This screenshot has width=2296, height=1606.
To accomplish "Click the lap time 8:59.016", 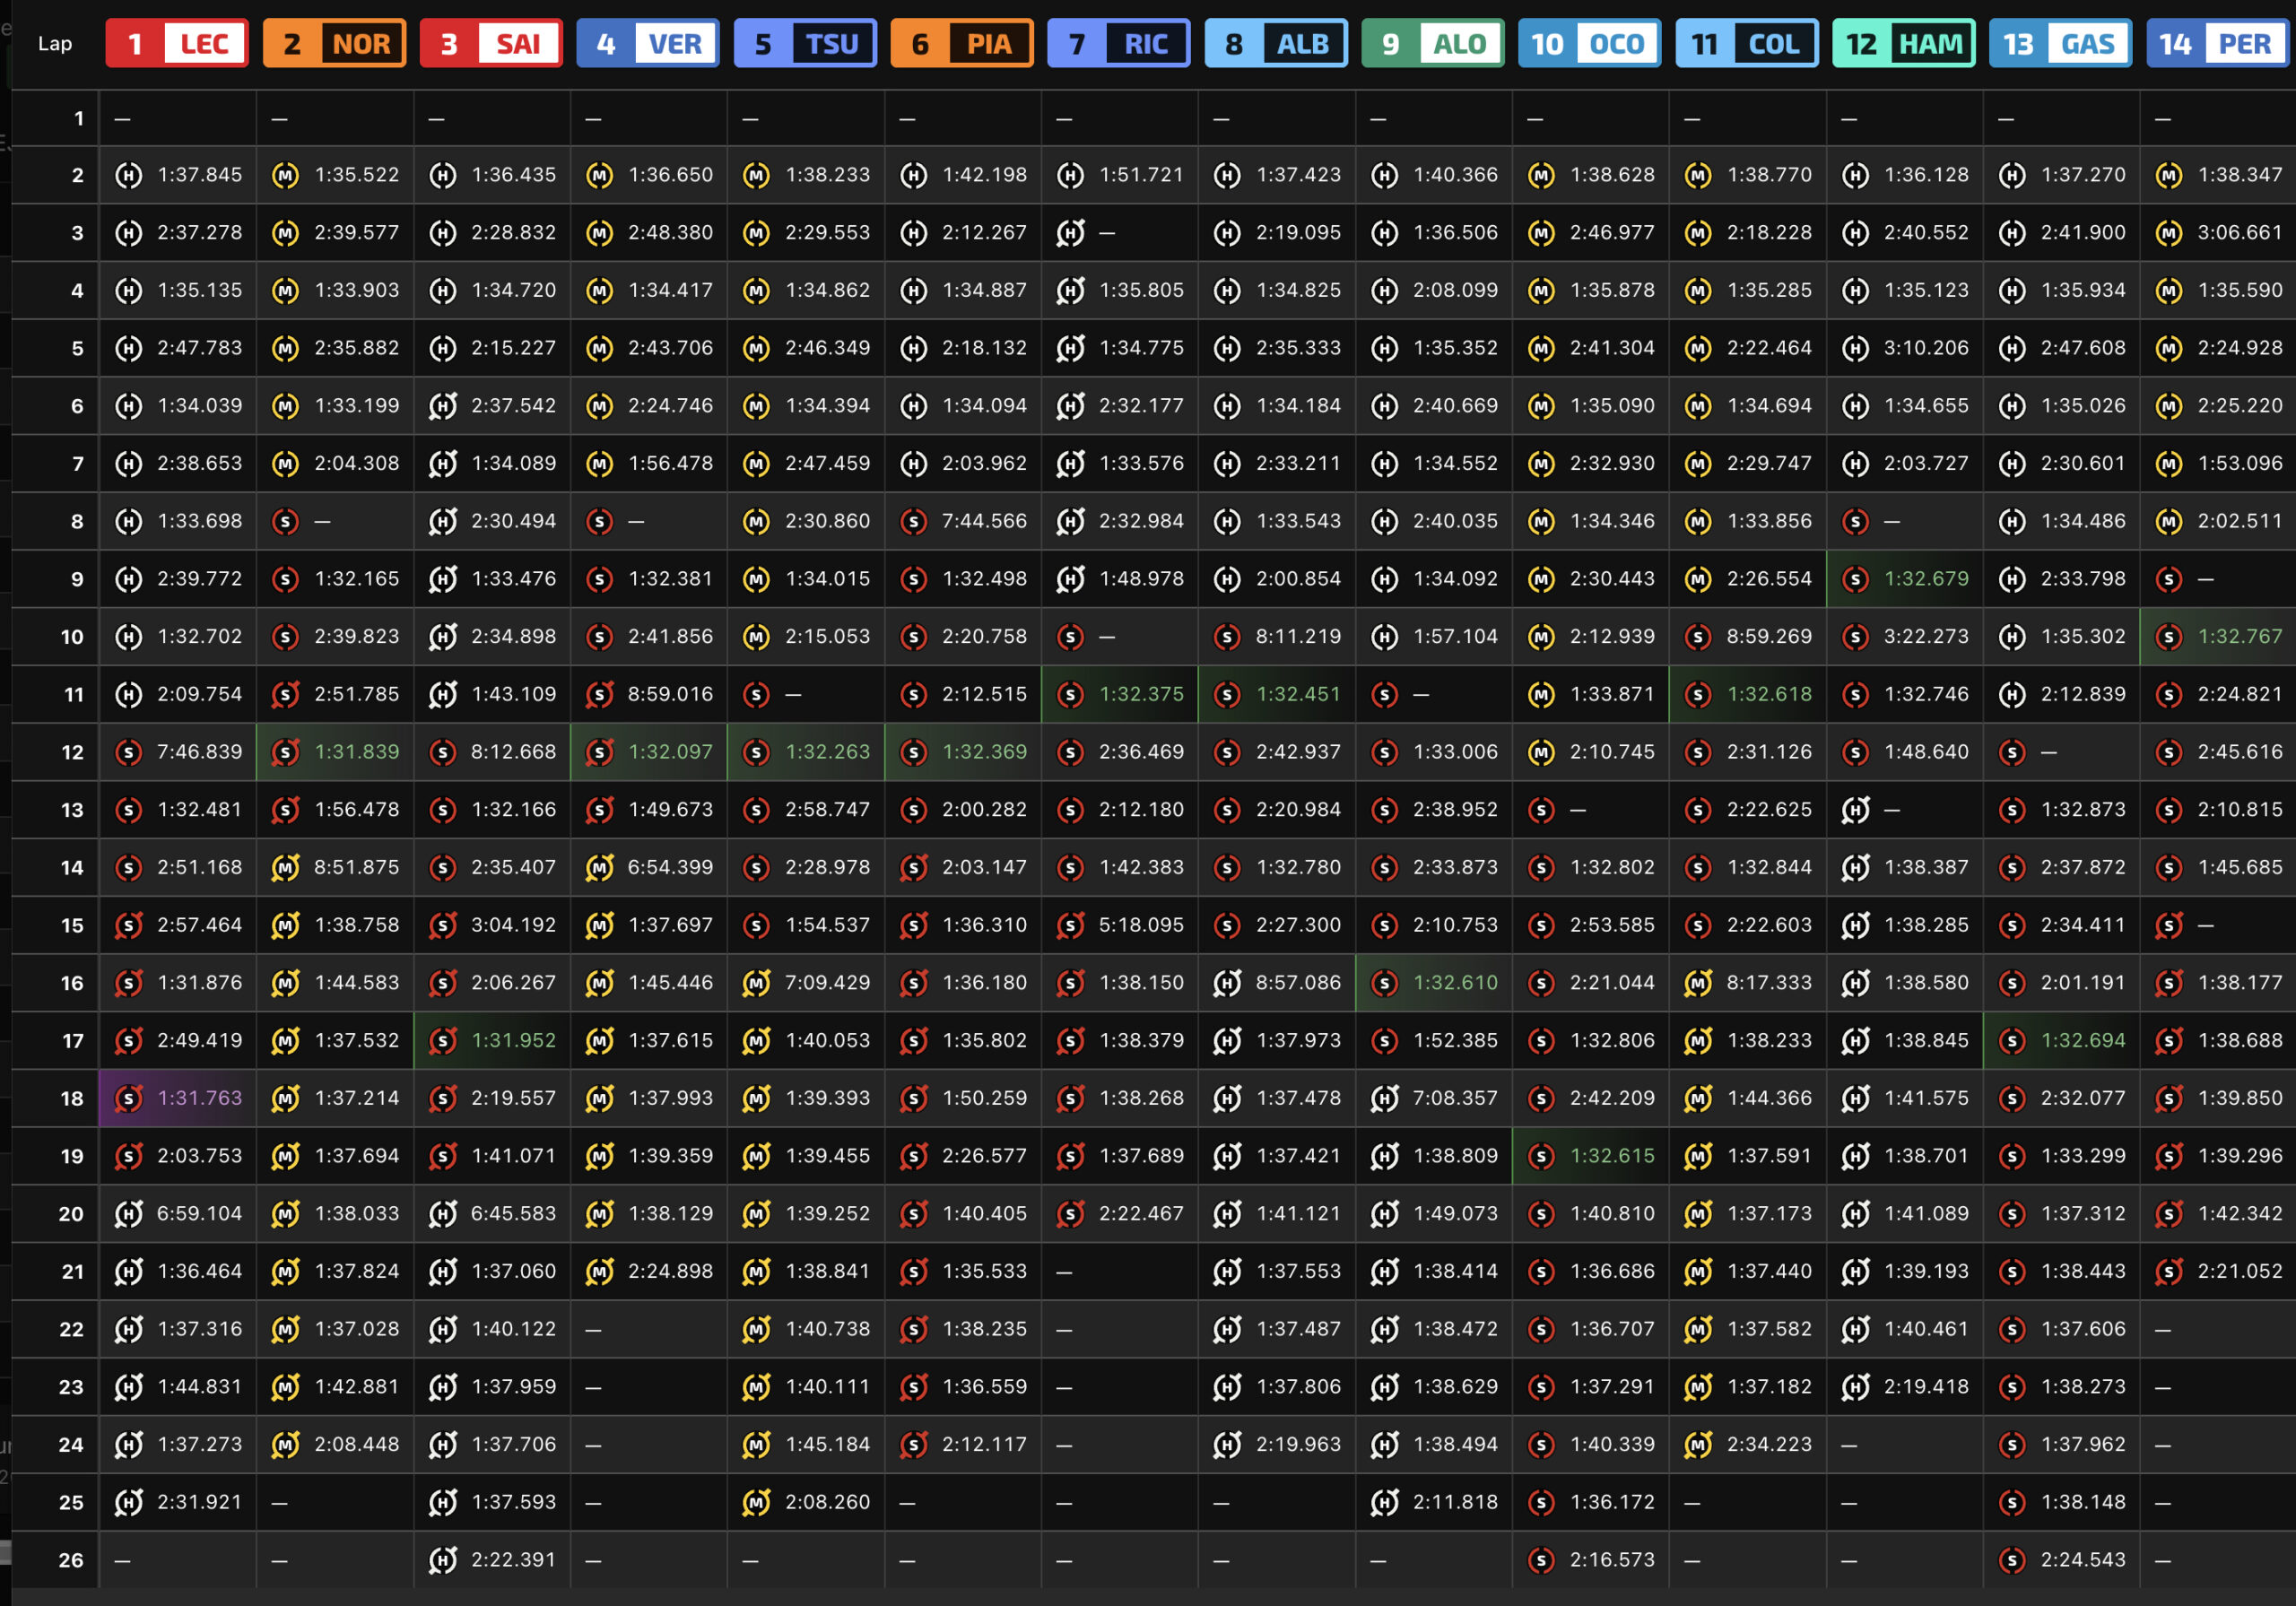I will (670, 694).
